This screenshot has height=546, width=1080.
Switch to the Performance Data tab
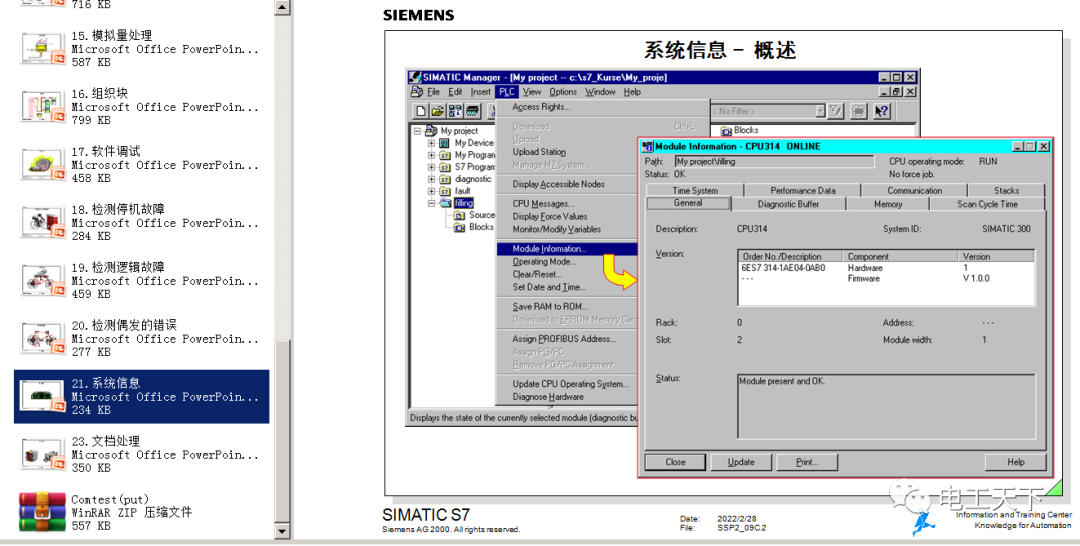point(802,190)
